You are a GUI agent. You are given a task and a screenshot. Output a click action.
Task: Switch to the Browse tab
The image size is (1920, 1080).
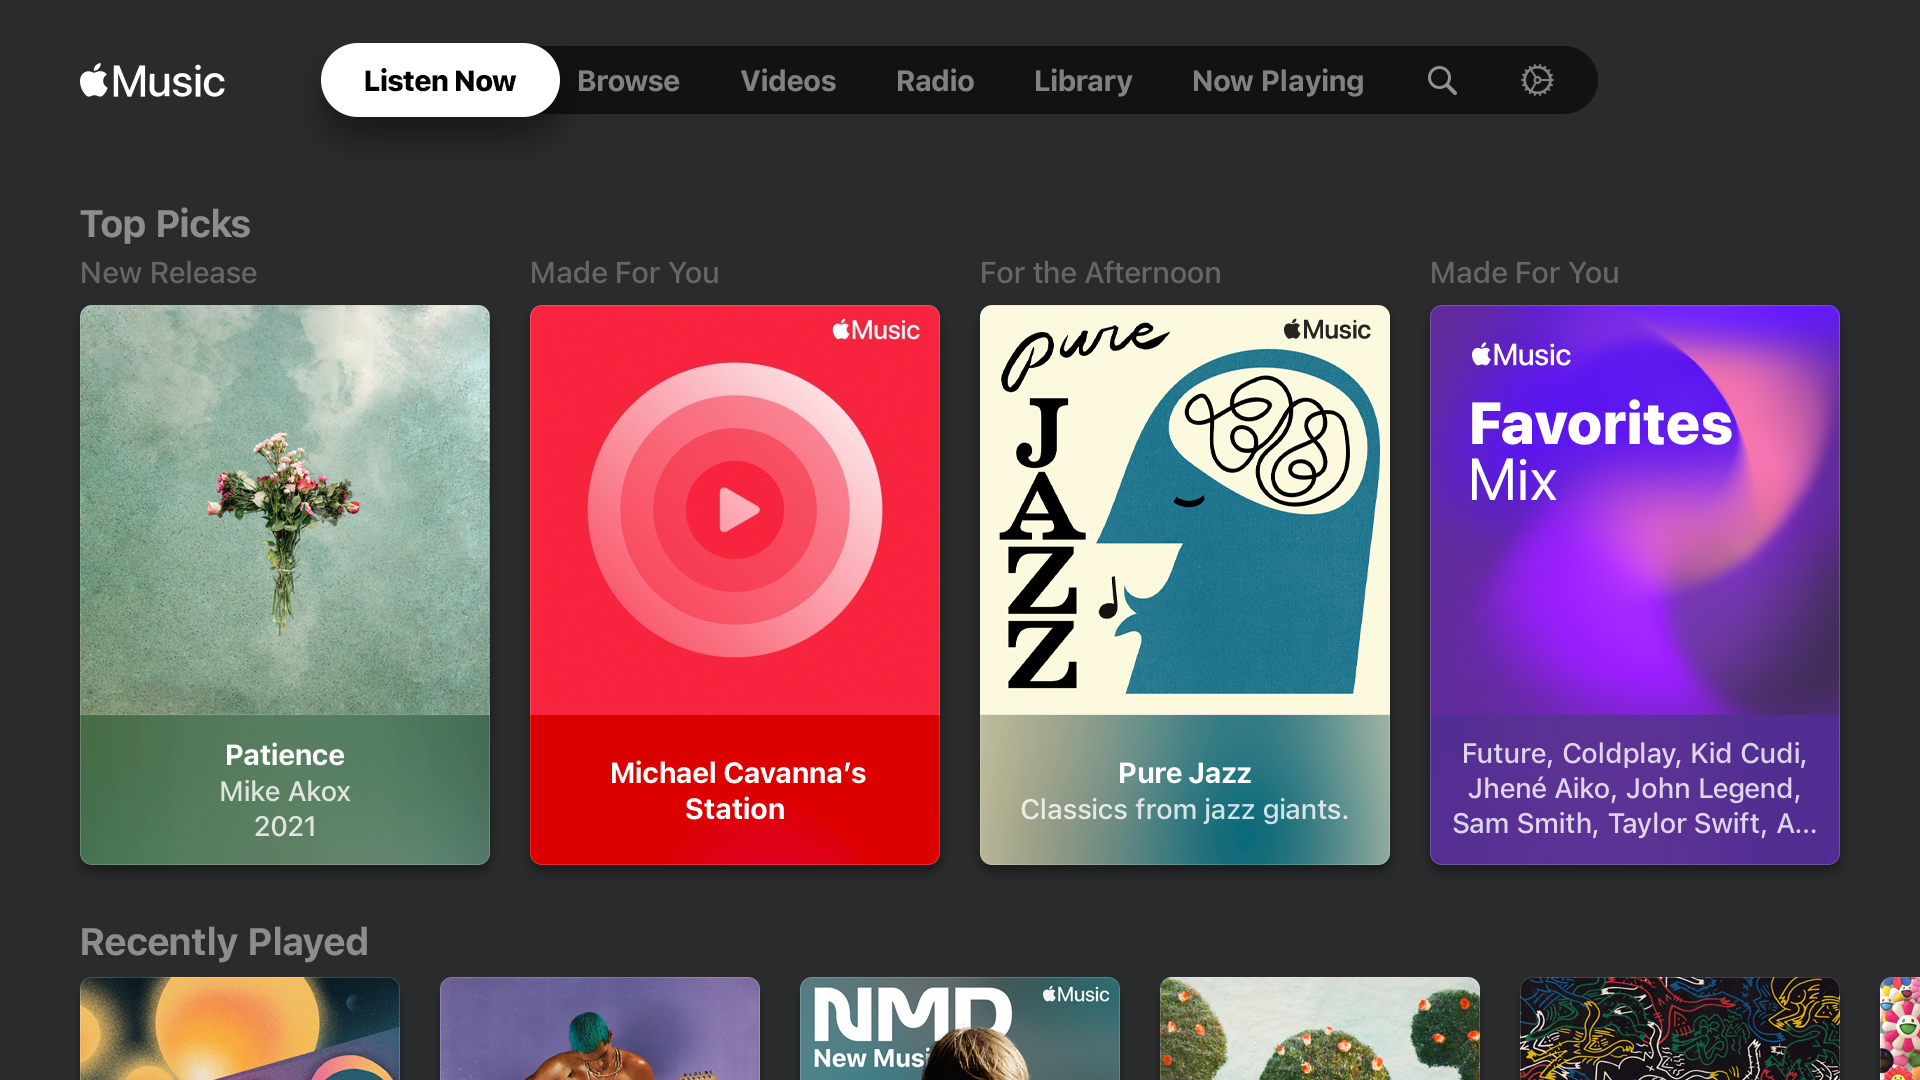click(628, 81)
